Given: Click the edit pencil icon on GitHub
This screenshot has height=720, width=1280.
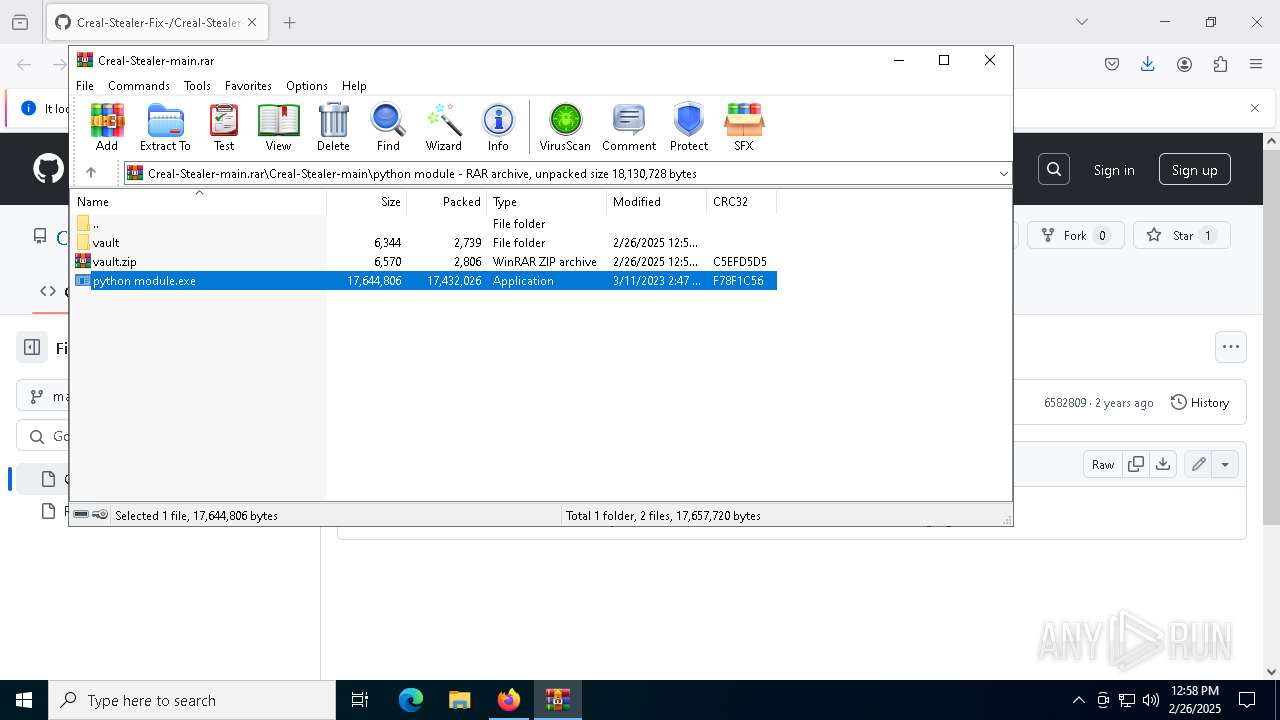Looking at the screenshot, I should [x=1197, y=464].
